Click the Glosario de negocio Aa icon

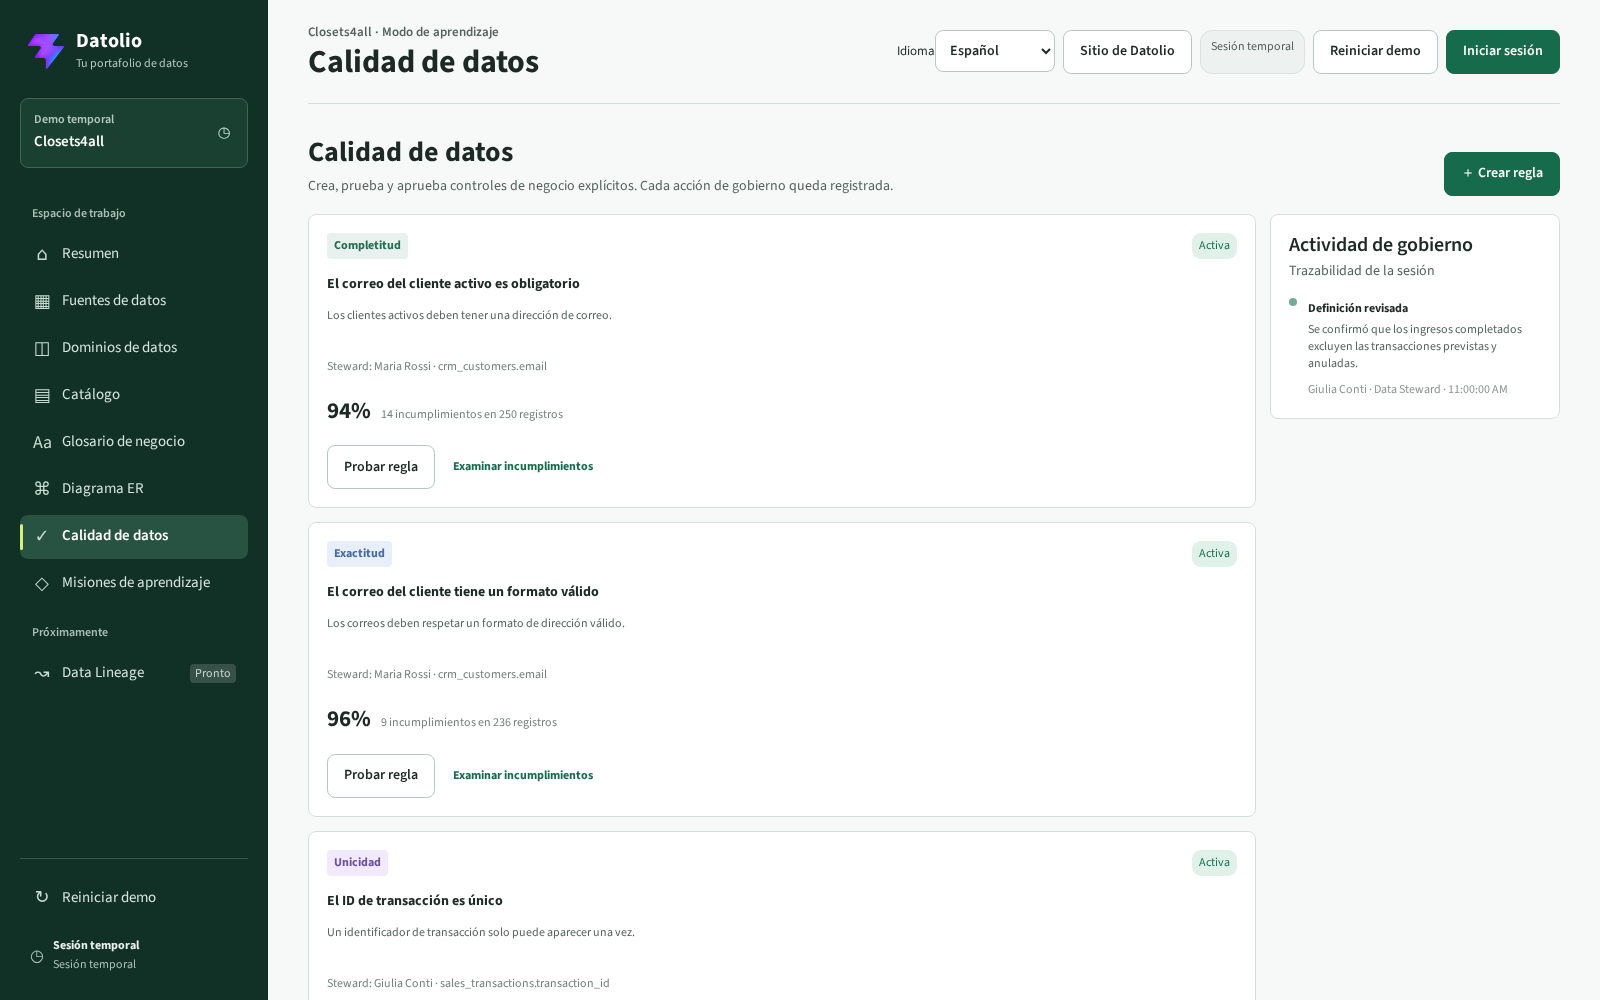coord(42,442)
